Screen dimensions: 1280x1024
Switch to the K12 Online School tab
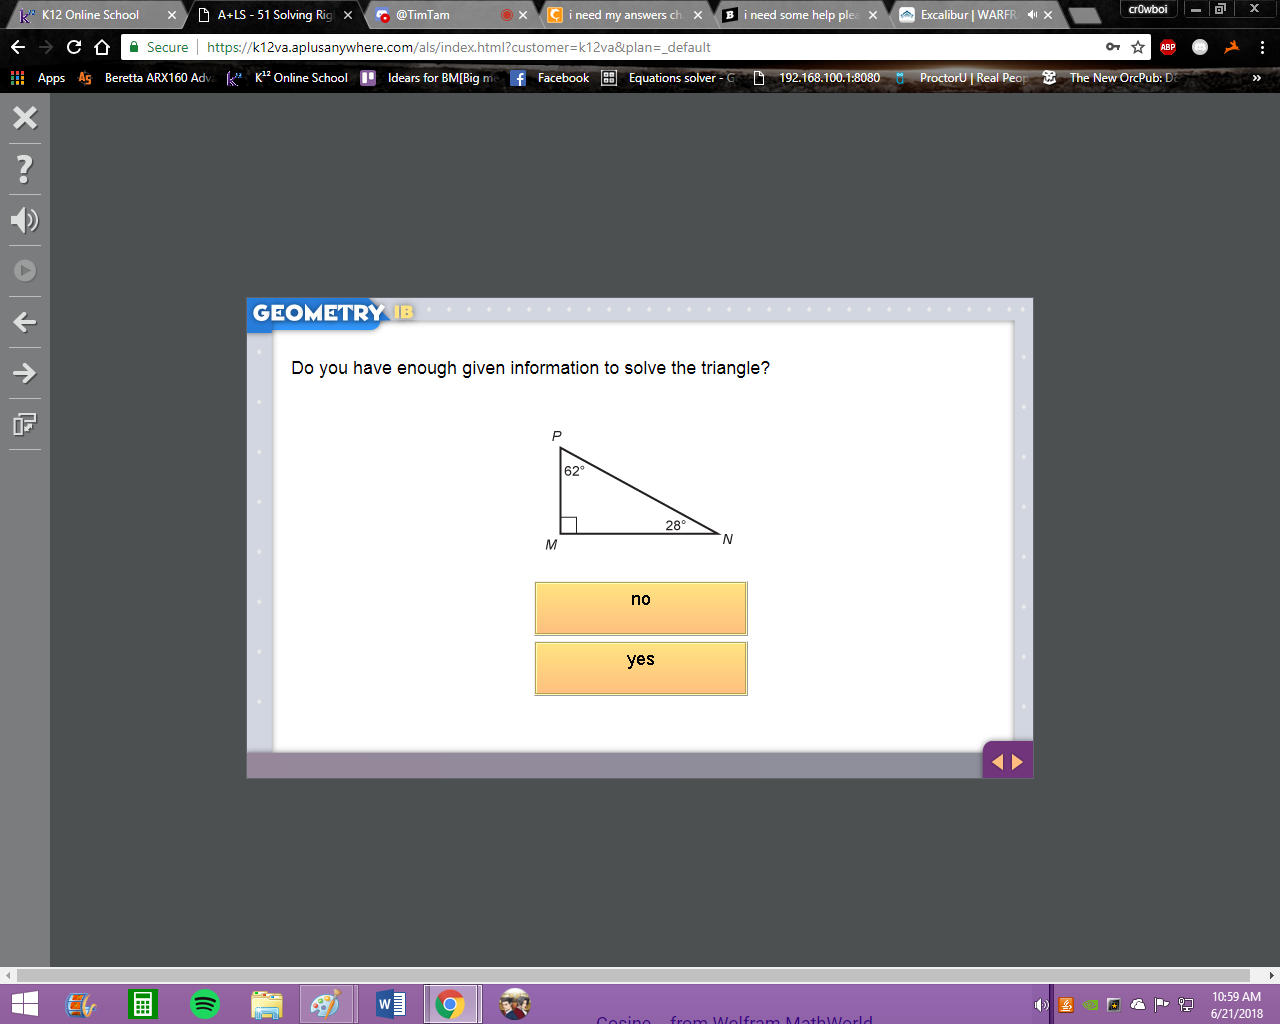point(92,15)
